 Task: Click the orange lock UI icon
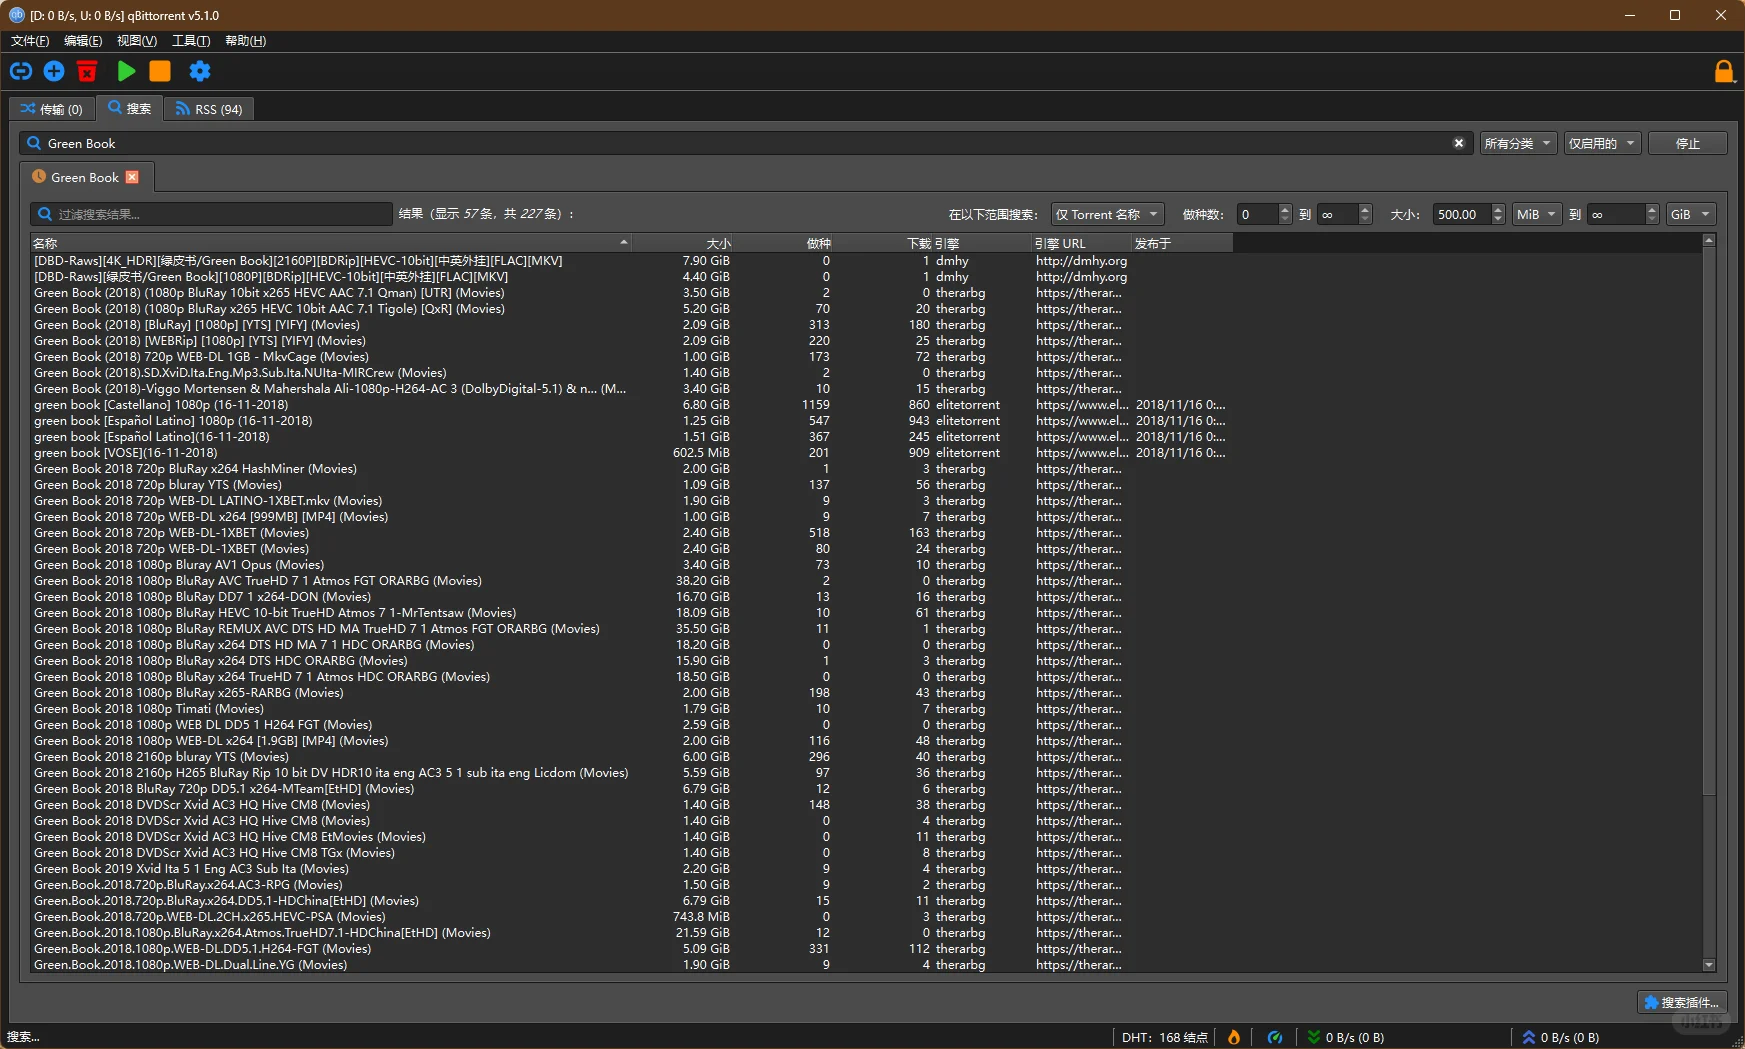coord(1724,71)
